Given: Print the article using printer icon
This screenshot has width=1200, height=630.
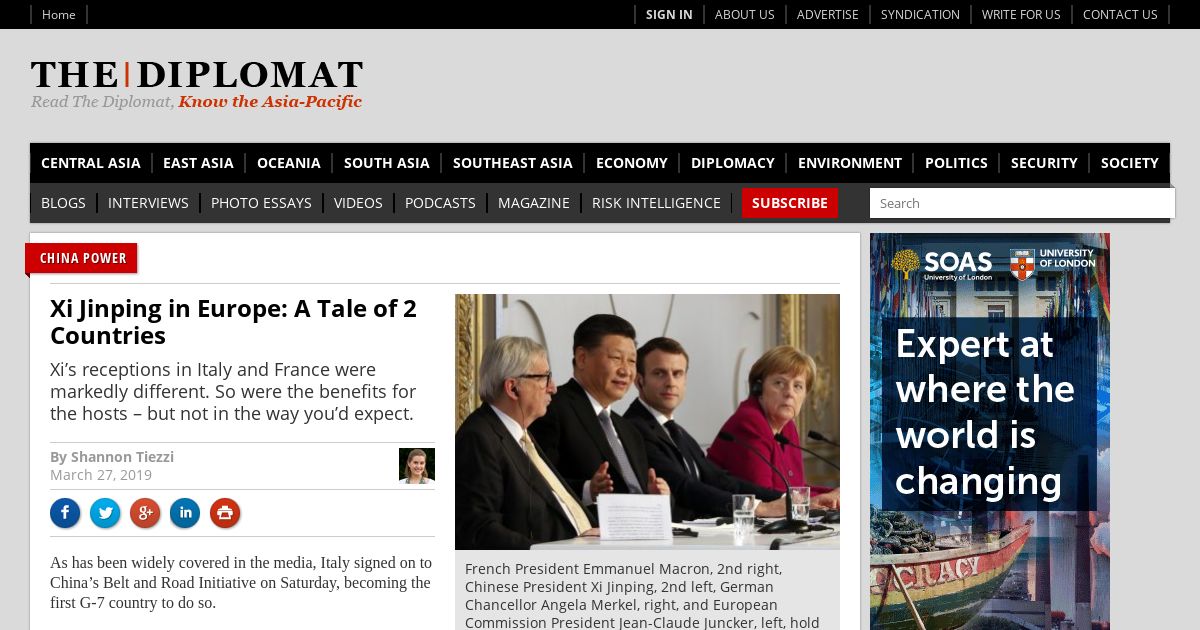Looking at the screenshot, I should pyautogui.click(x=225, y=514).
